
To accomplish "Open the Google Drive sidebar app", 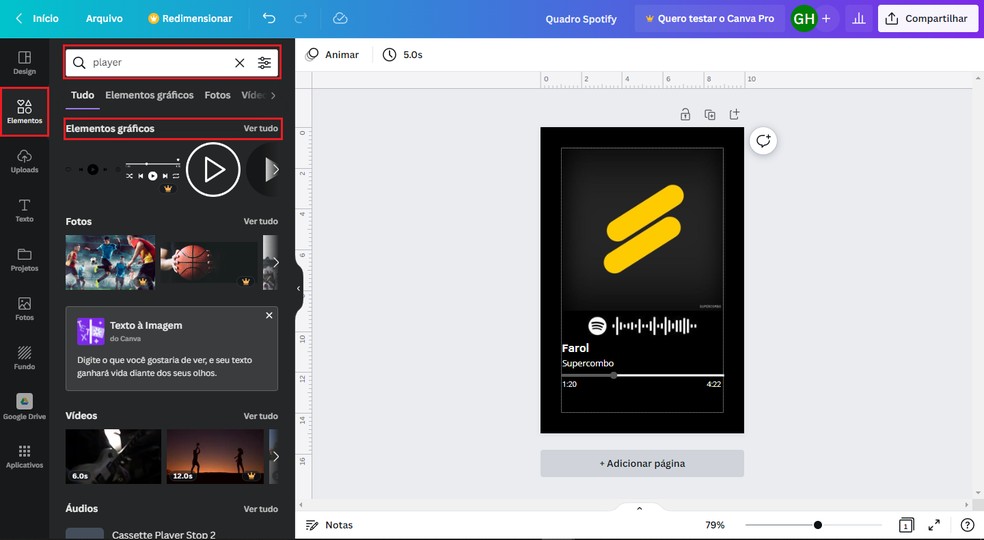I will [24, 407].
